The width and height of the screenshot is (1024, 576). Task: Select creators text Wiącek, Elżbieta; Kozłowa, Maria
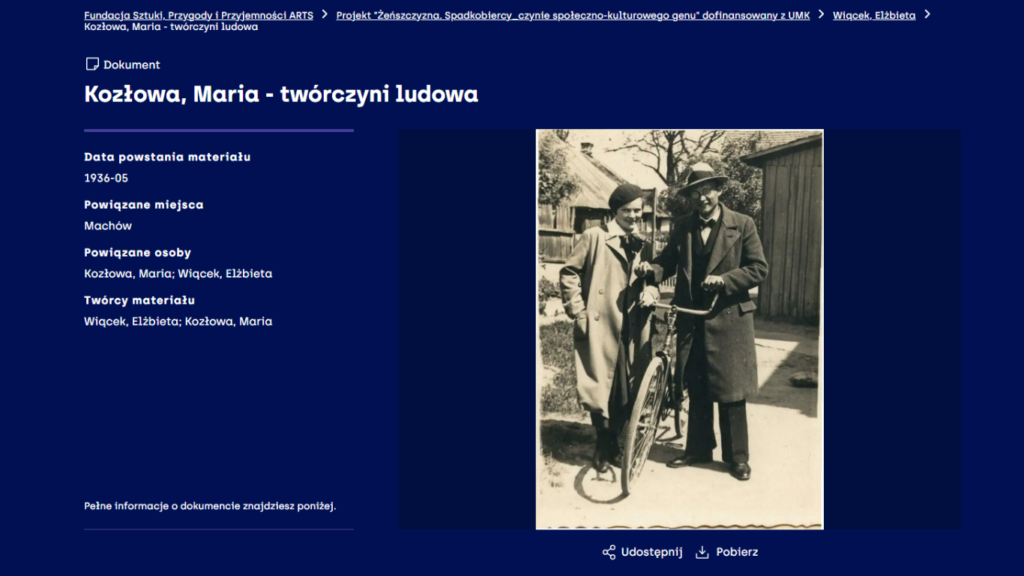[178, 321]
